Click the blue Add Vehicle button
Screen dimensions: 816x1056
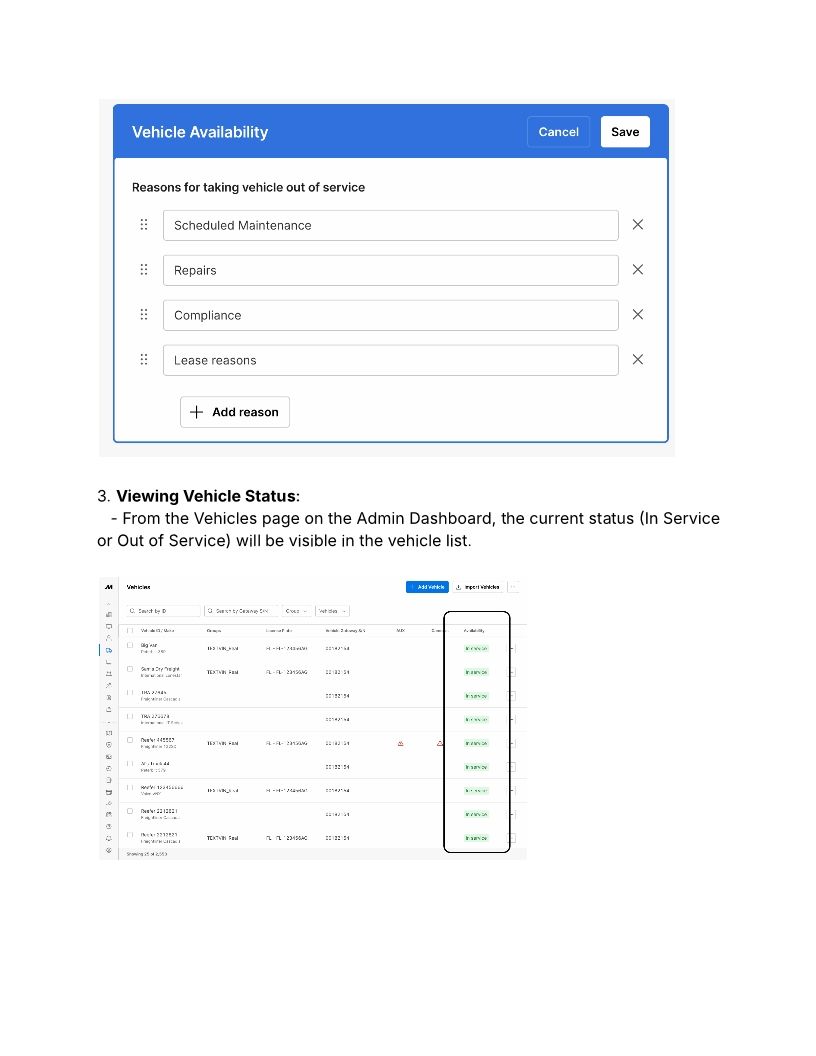coord(427,588)
